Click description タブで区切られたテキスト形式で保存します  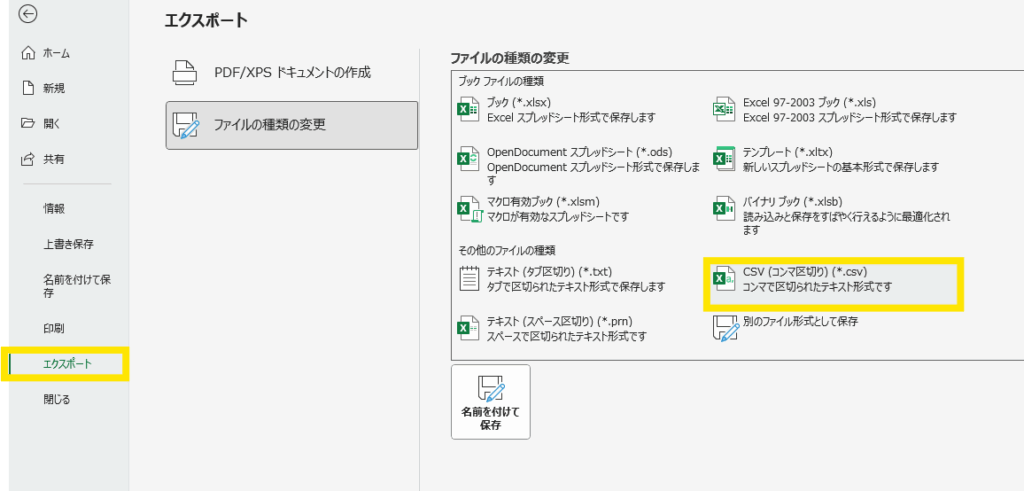(x=576, y=287)
